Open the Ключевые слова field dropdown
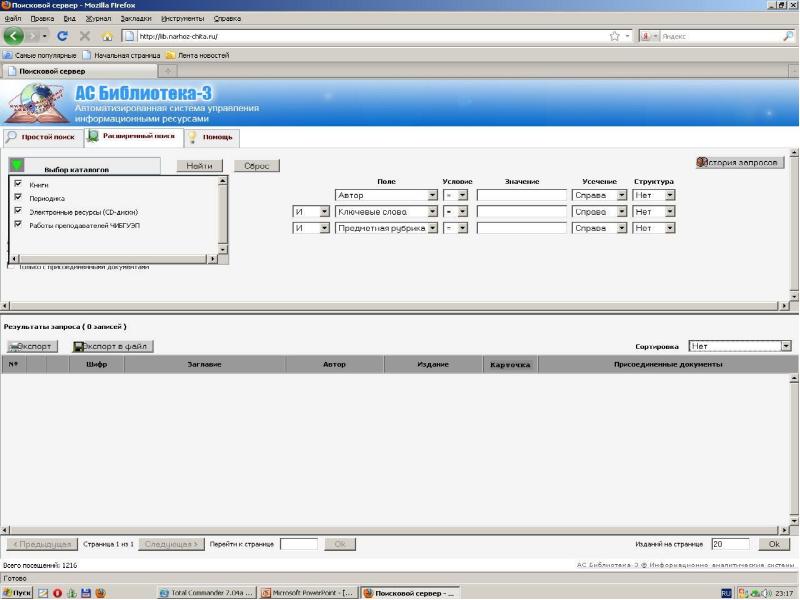800x600 pixels. 386,211
